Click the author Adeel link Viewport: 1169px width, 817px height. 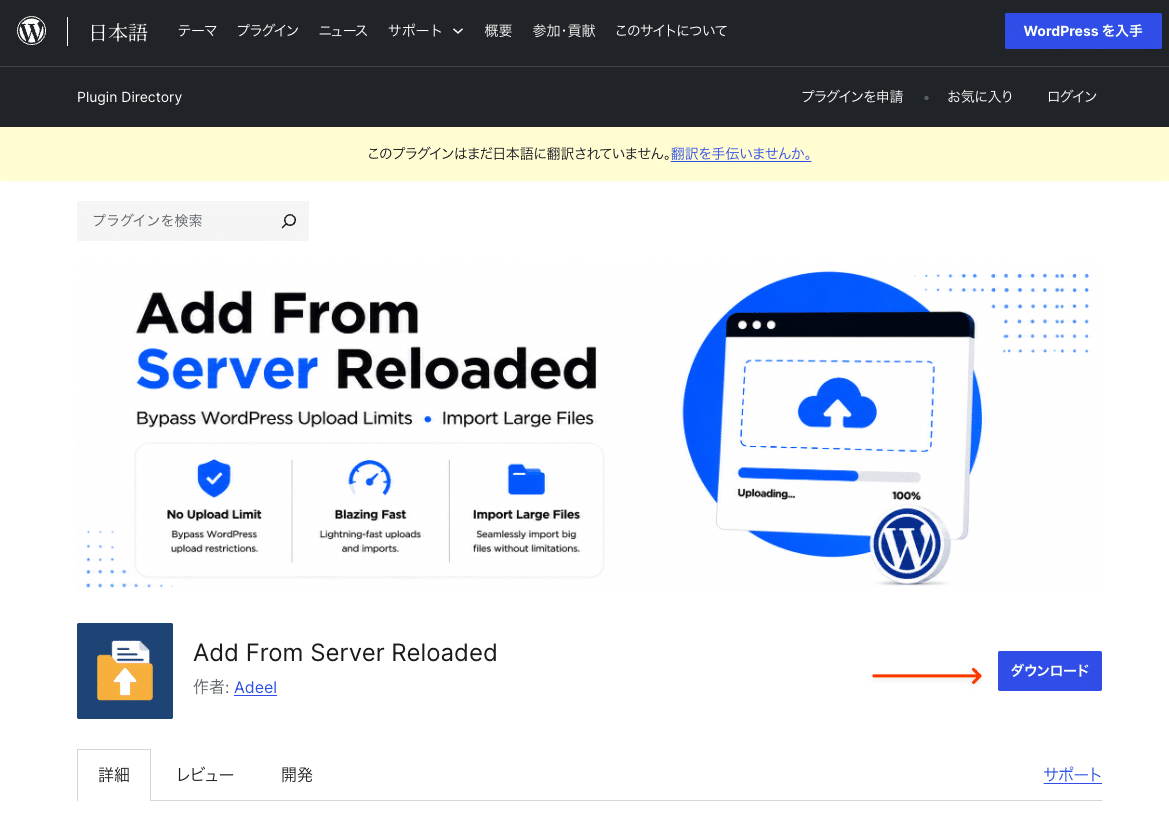[255, 687]
